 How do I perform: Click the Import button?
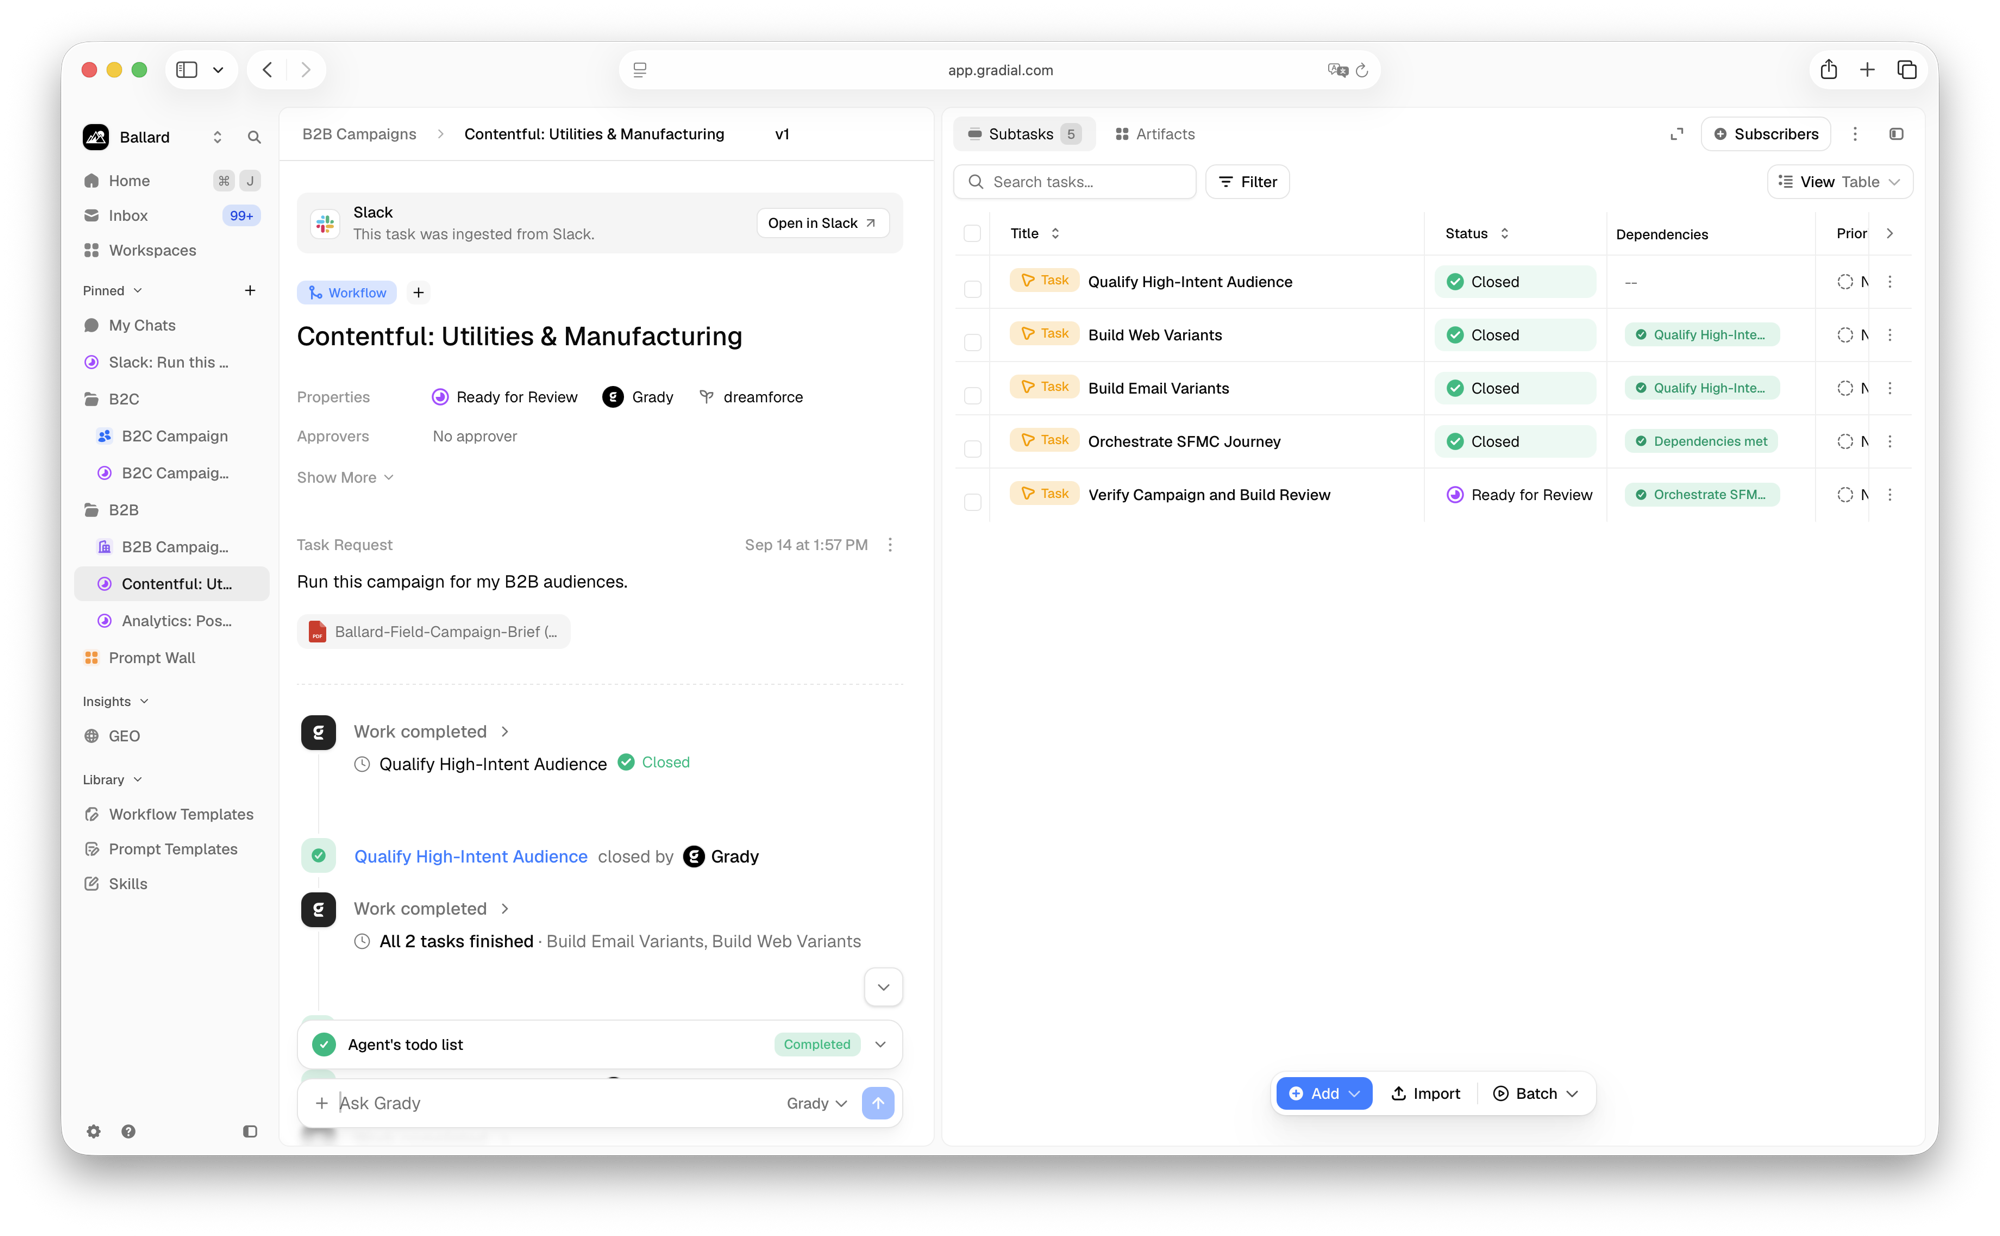point(1425,1093)
